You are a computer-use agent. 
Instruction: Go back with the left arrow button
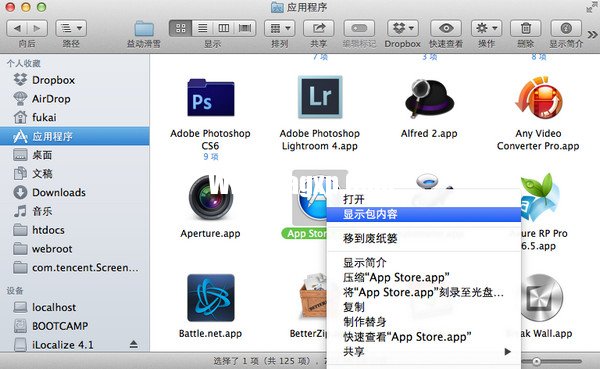tap(17, 28)
